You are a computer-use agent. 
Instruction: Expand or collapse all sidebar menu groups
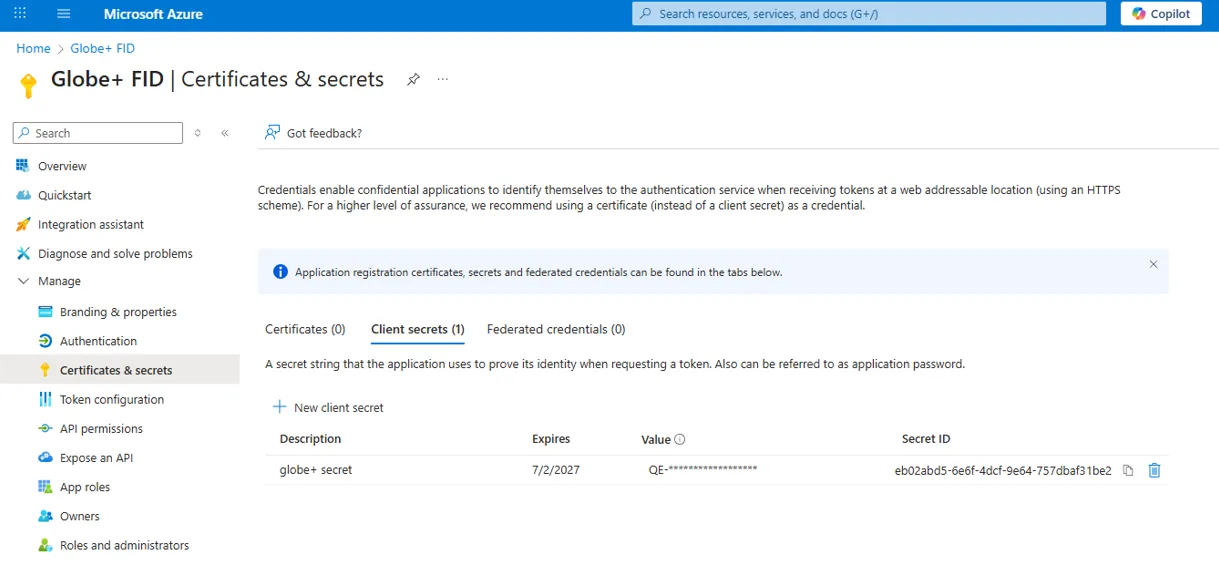pyautogui.click(x=198, y=133)
